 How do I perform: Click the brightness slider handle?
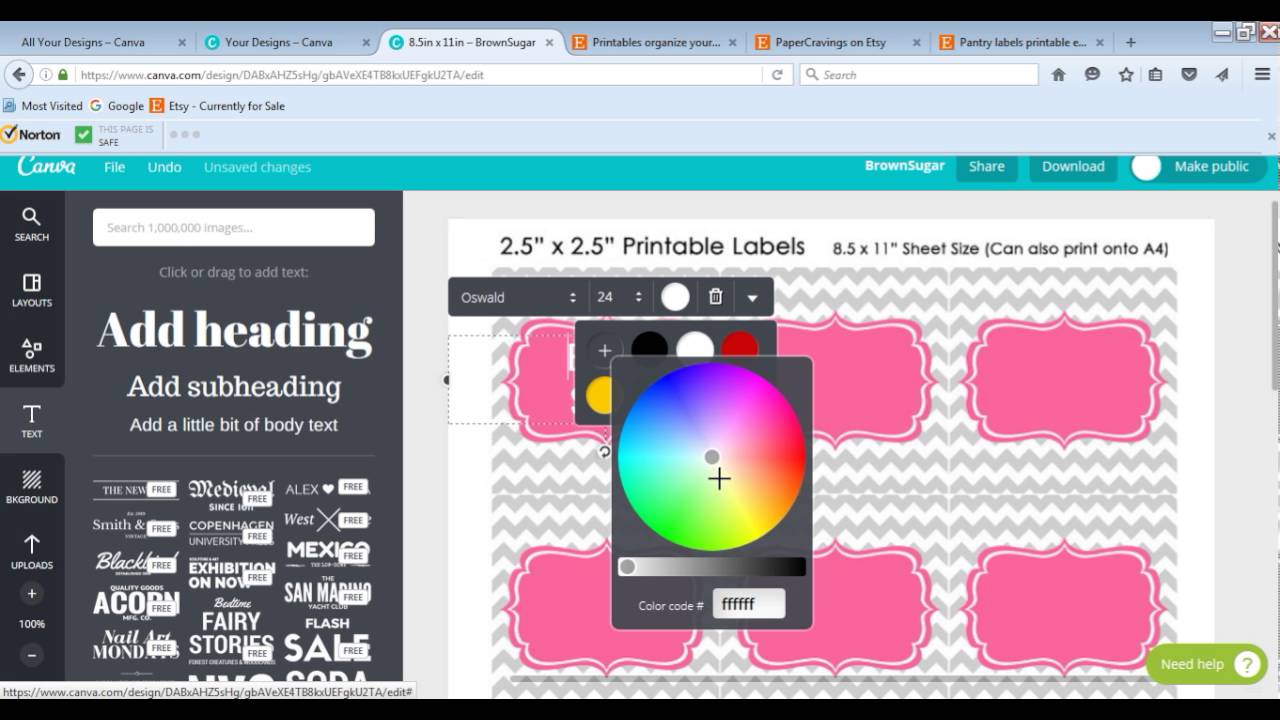(x=627, y=567)
